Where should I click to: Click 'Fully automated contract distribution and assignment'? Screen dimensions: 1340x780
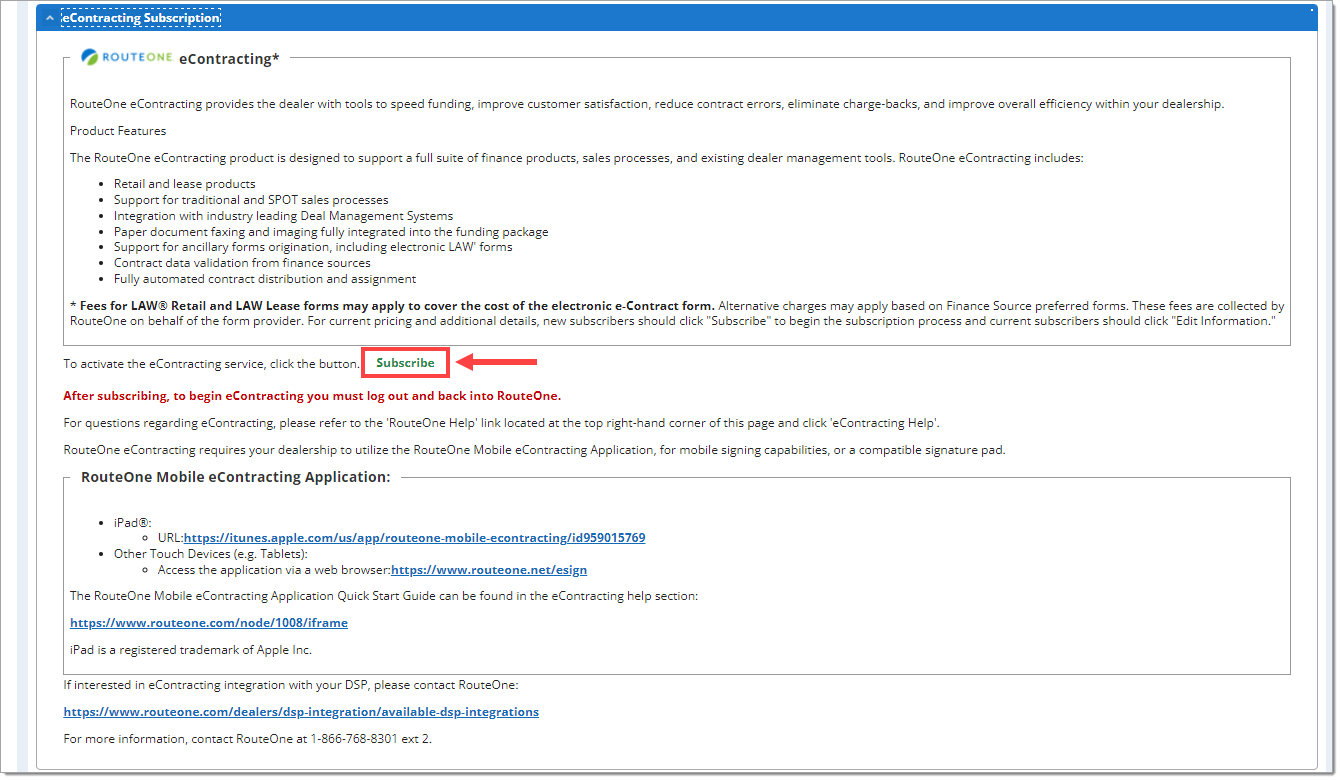(265, 279)
